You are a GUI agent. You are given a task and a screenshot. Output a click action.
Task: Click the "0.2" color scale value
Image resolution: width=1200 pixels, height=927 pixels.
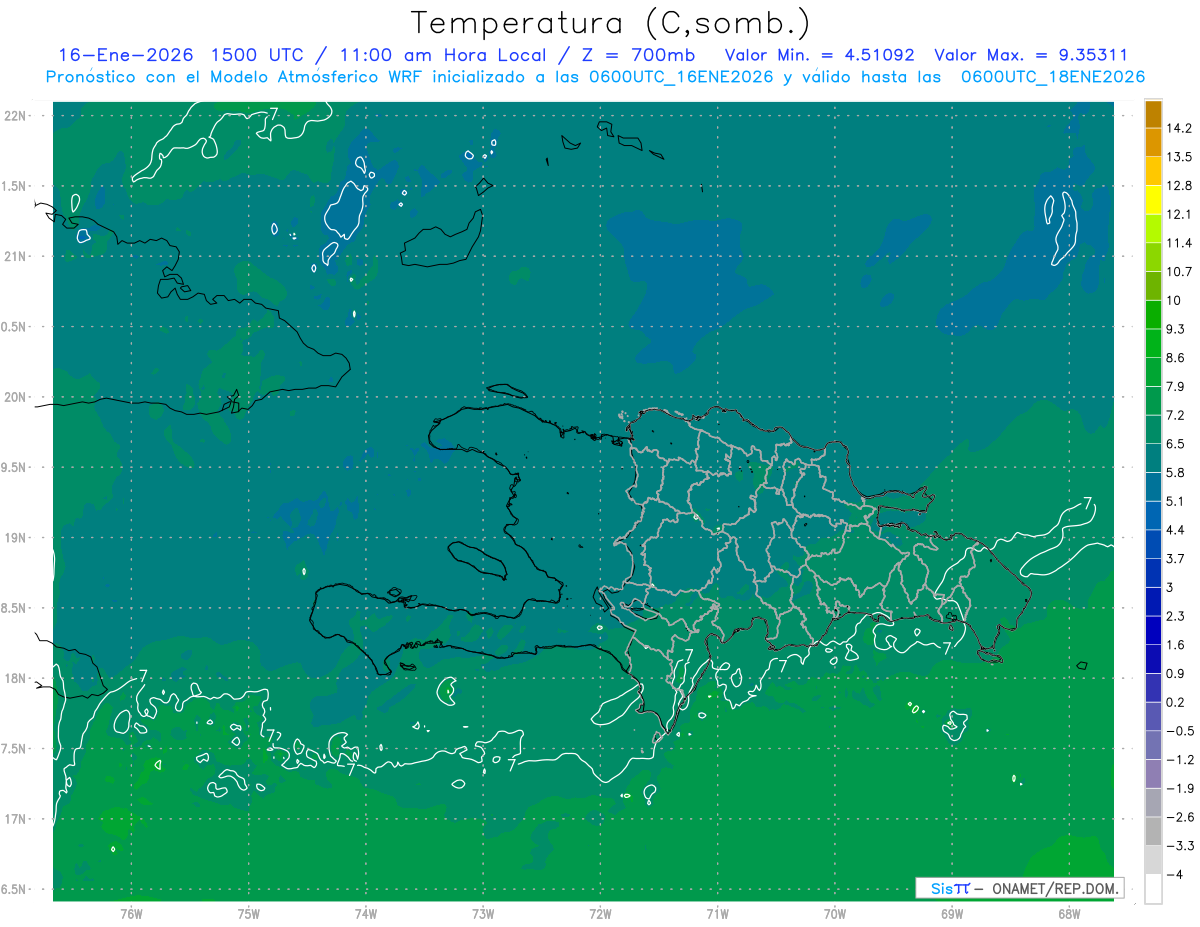pyautogui.click(x=1176, y=702)
